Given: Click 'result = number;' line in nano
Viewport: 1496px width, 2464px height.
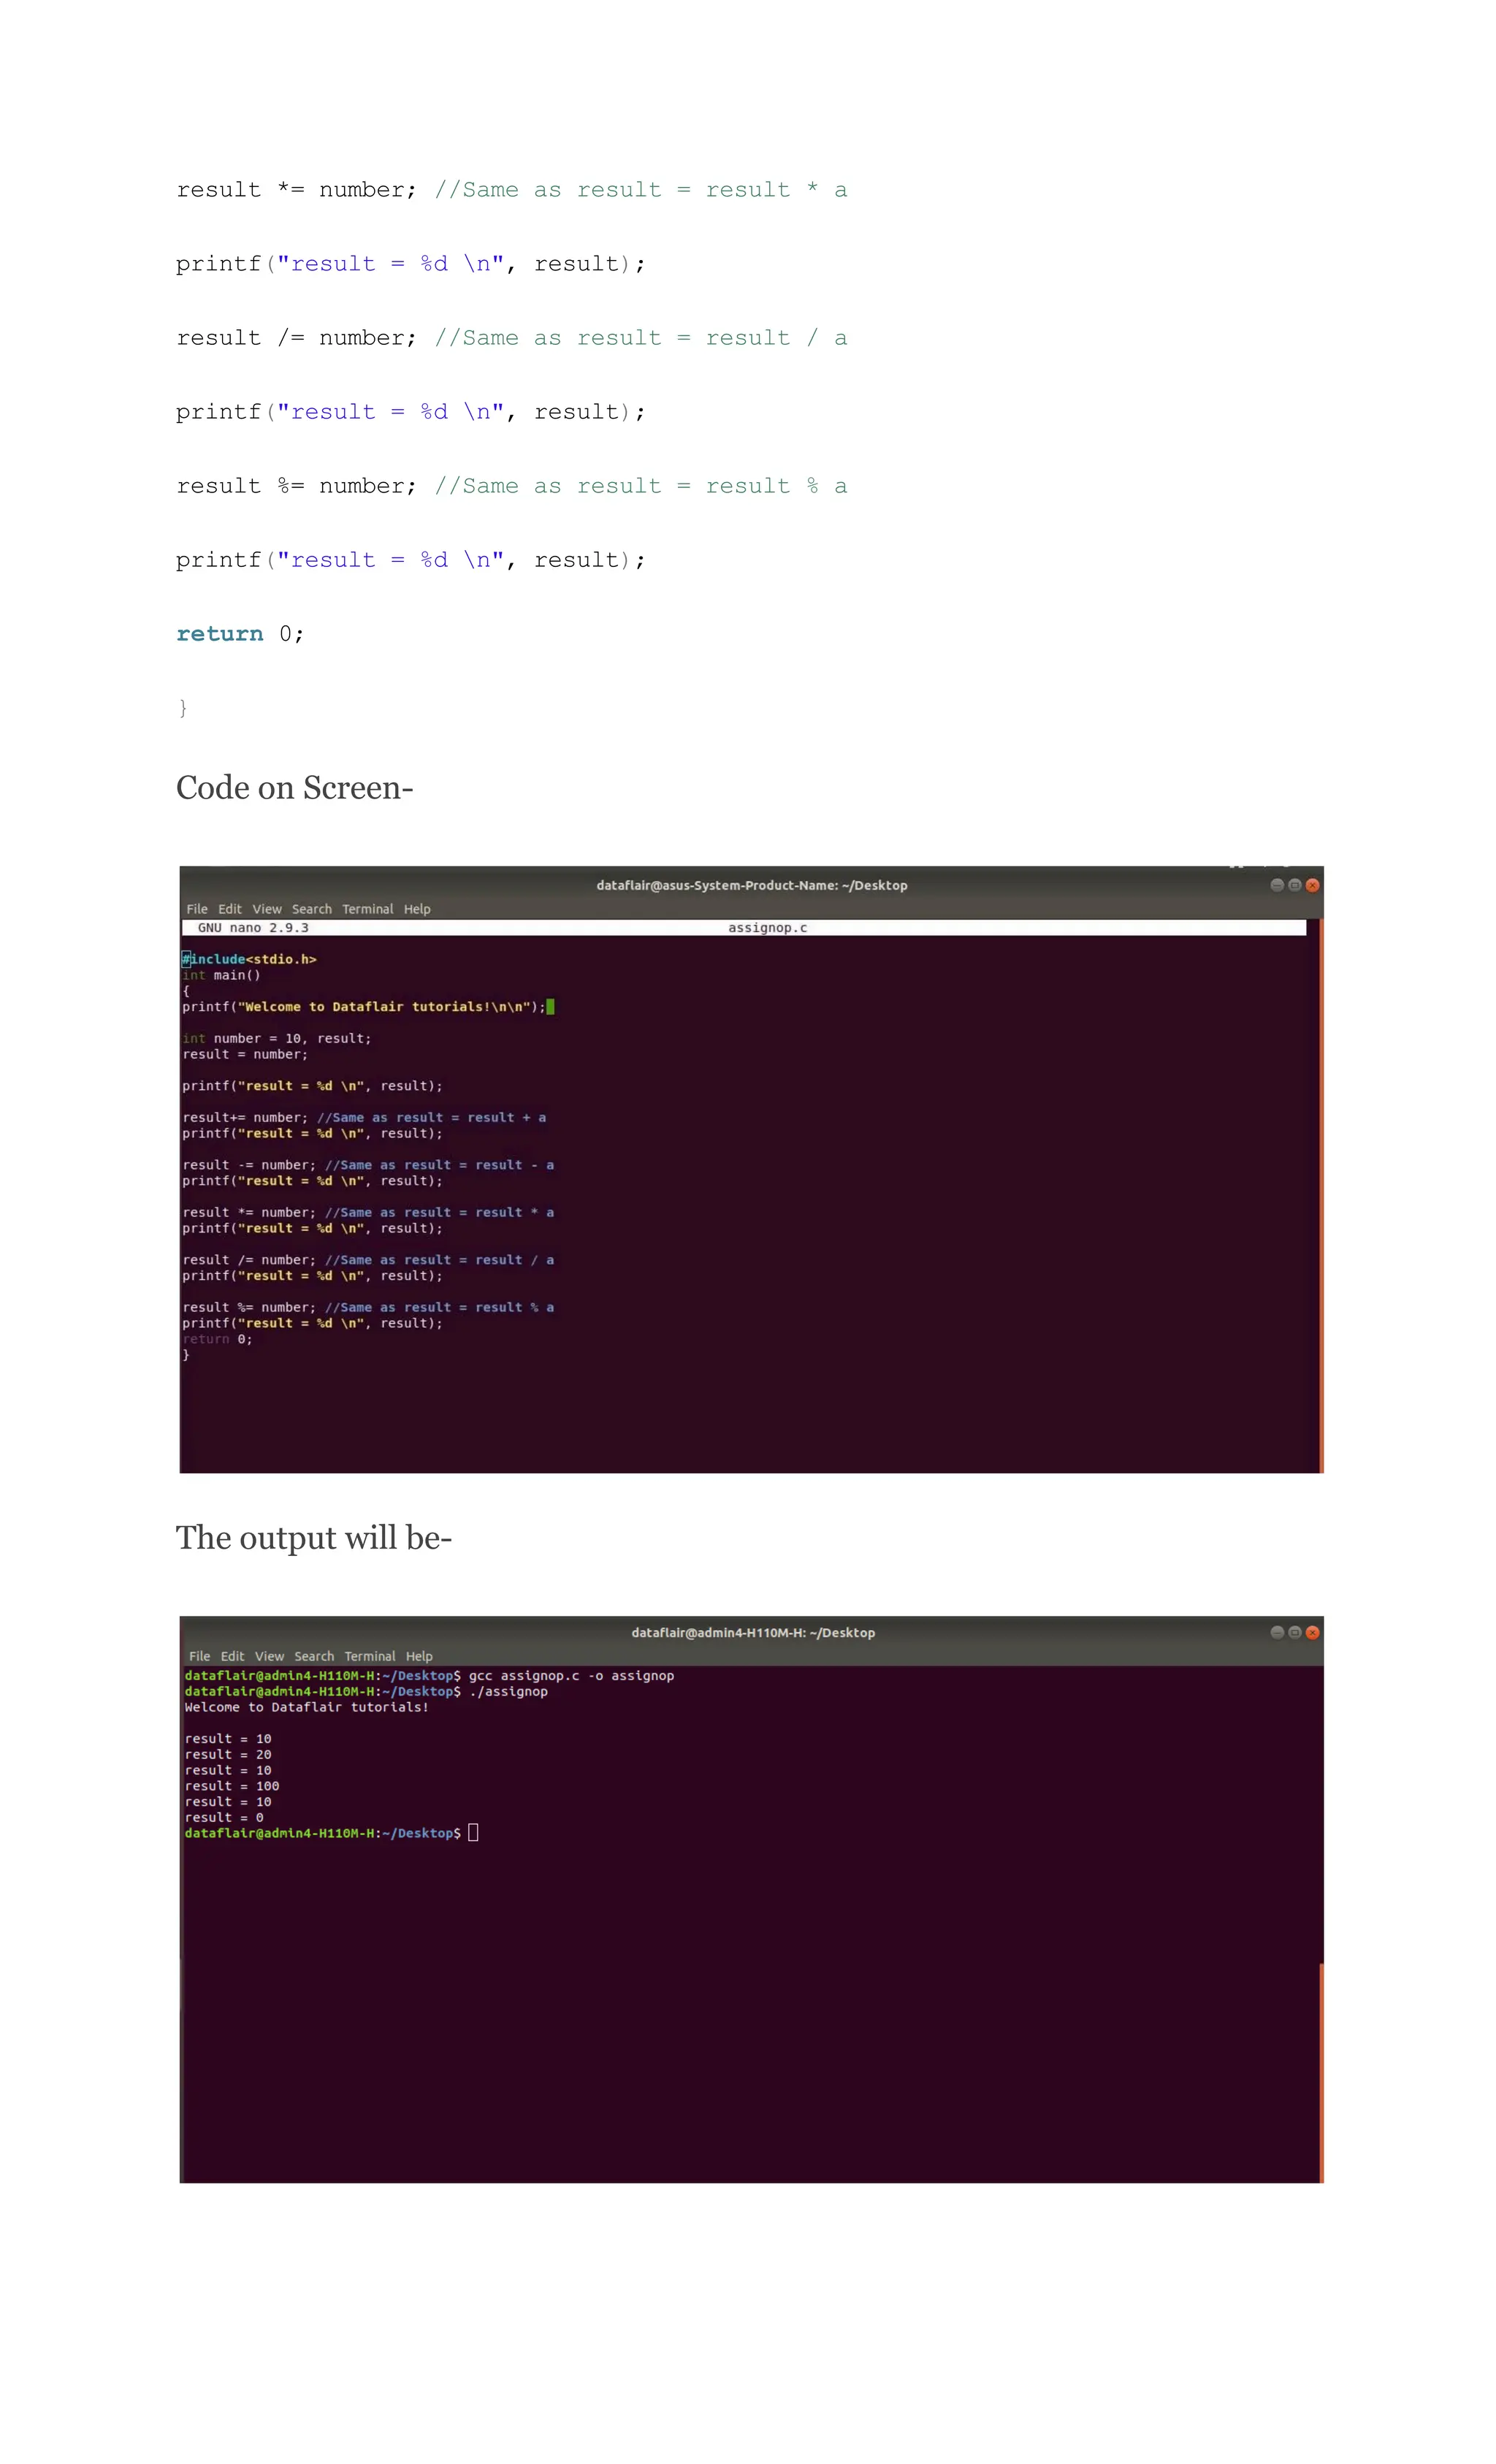Looking at the screenshot, I should tap(245, 1054).
